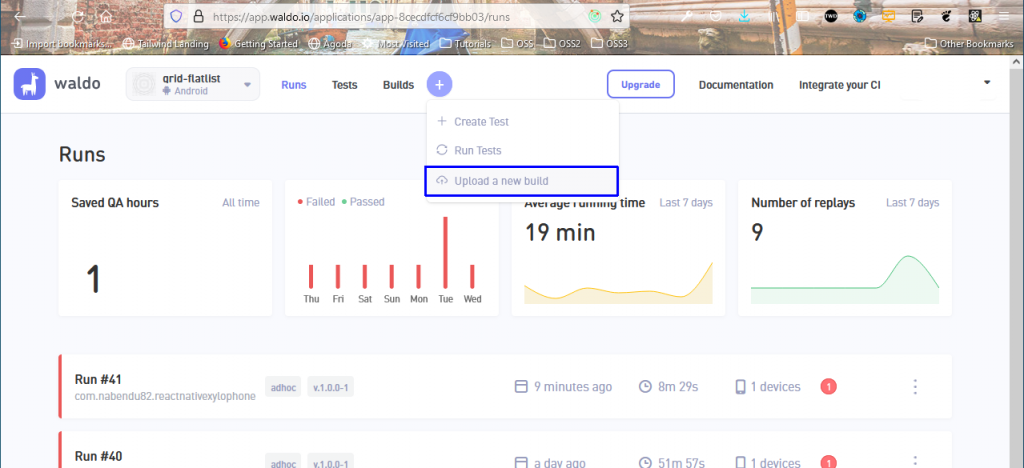Click the GNOME foot extension icon
Viewport: 1024px width, 468px height.
(x=946, y=17)
